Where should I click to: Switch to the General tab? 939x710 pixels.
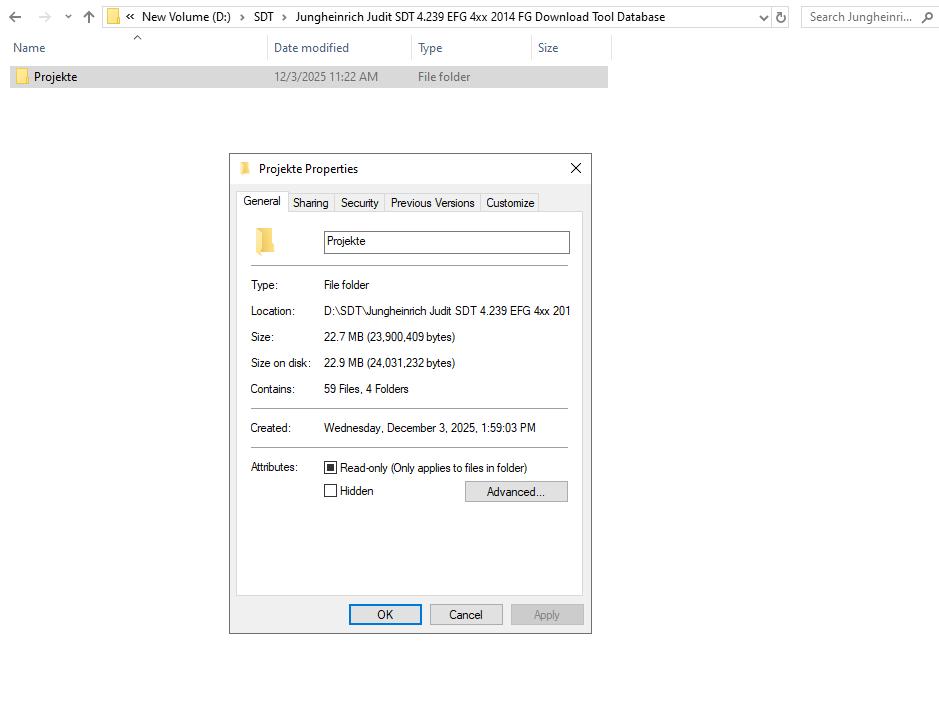coord(262,201)
